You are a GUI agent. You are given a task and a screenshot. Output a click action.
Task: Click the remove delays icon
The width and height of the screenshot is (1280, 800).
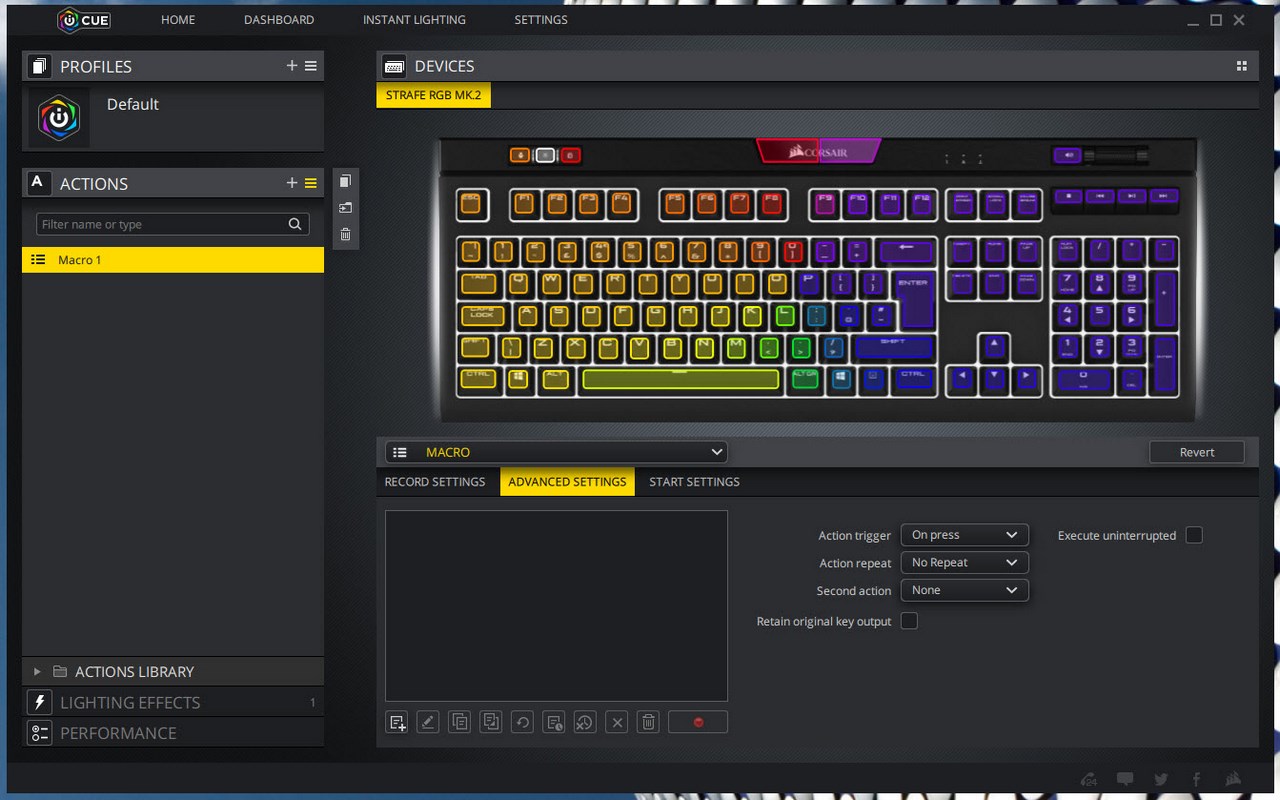click(585, 722)
